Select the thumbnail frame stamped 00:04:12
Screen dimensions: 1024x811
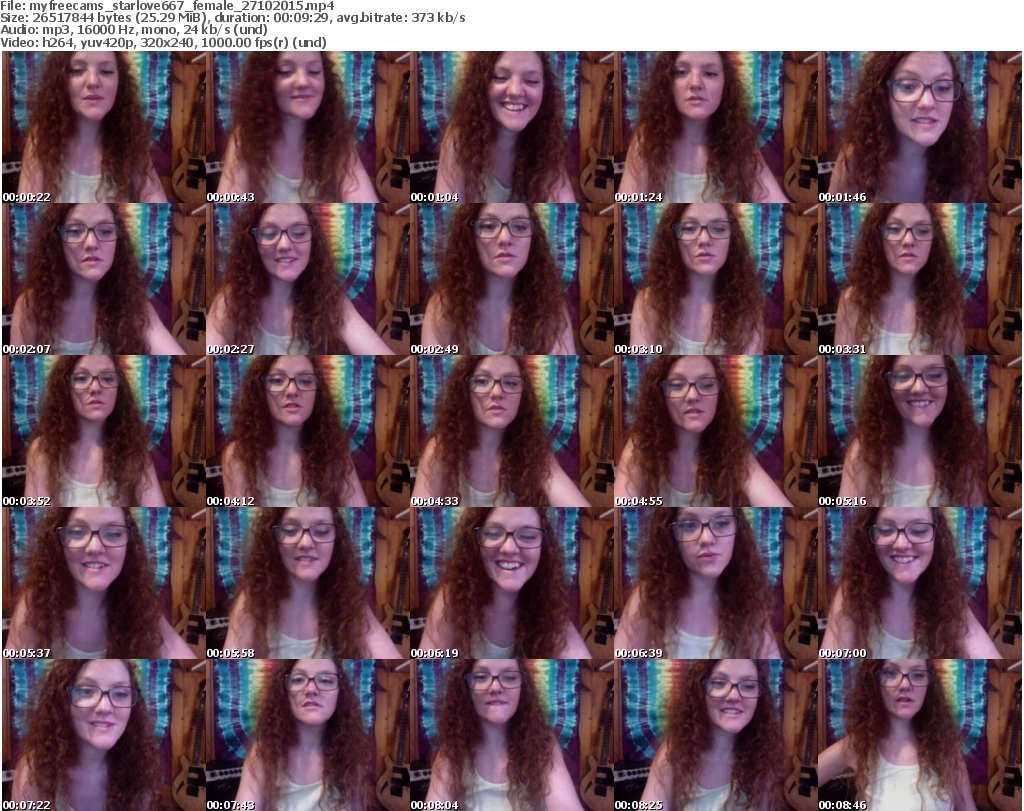308,431
